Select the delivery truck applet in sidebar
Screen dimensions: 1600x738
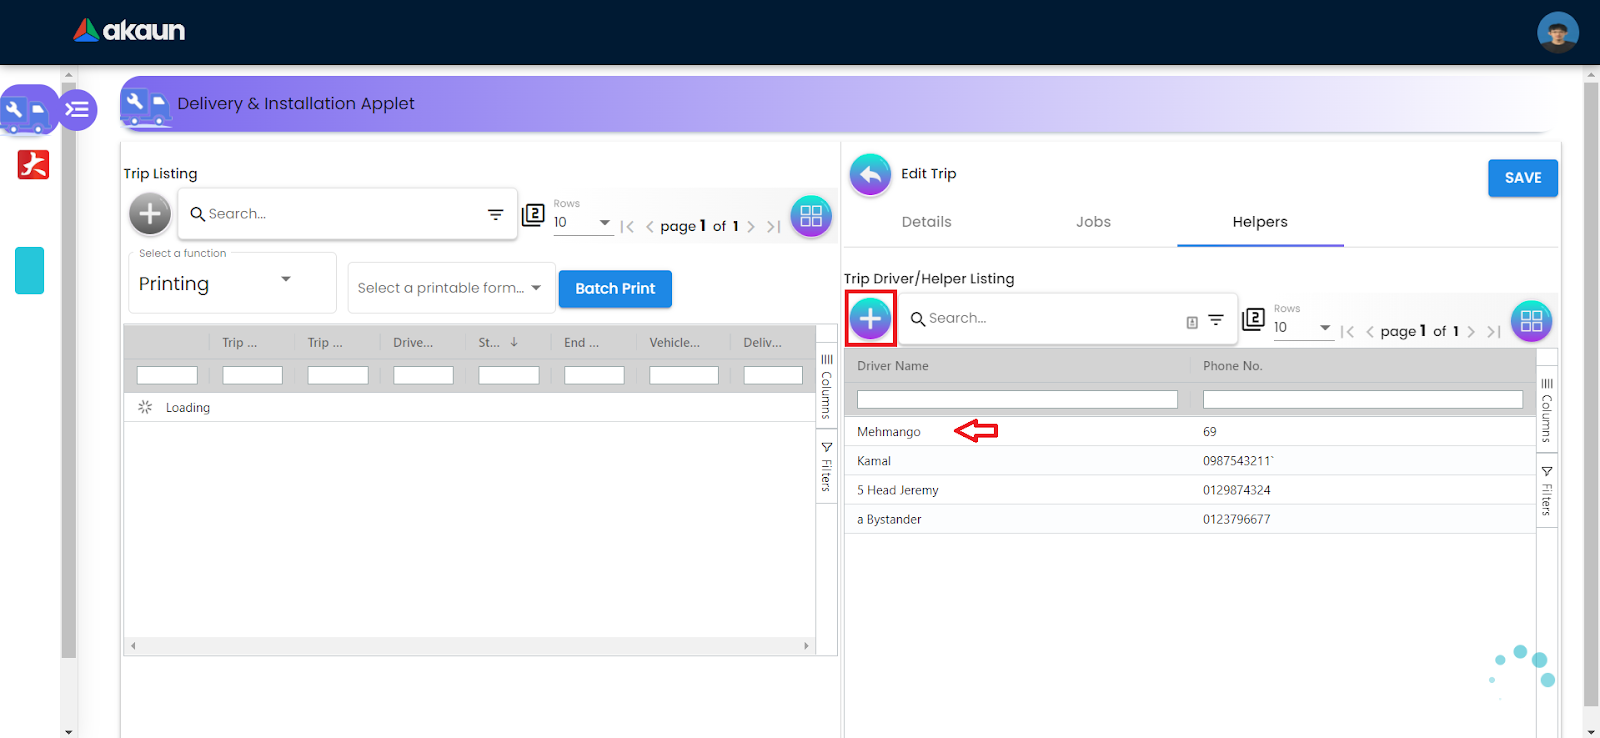(27, 110)
